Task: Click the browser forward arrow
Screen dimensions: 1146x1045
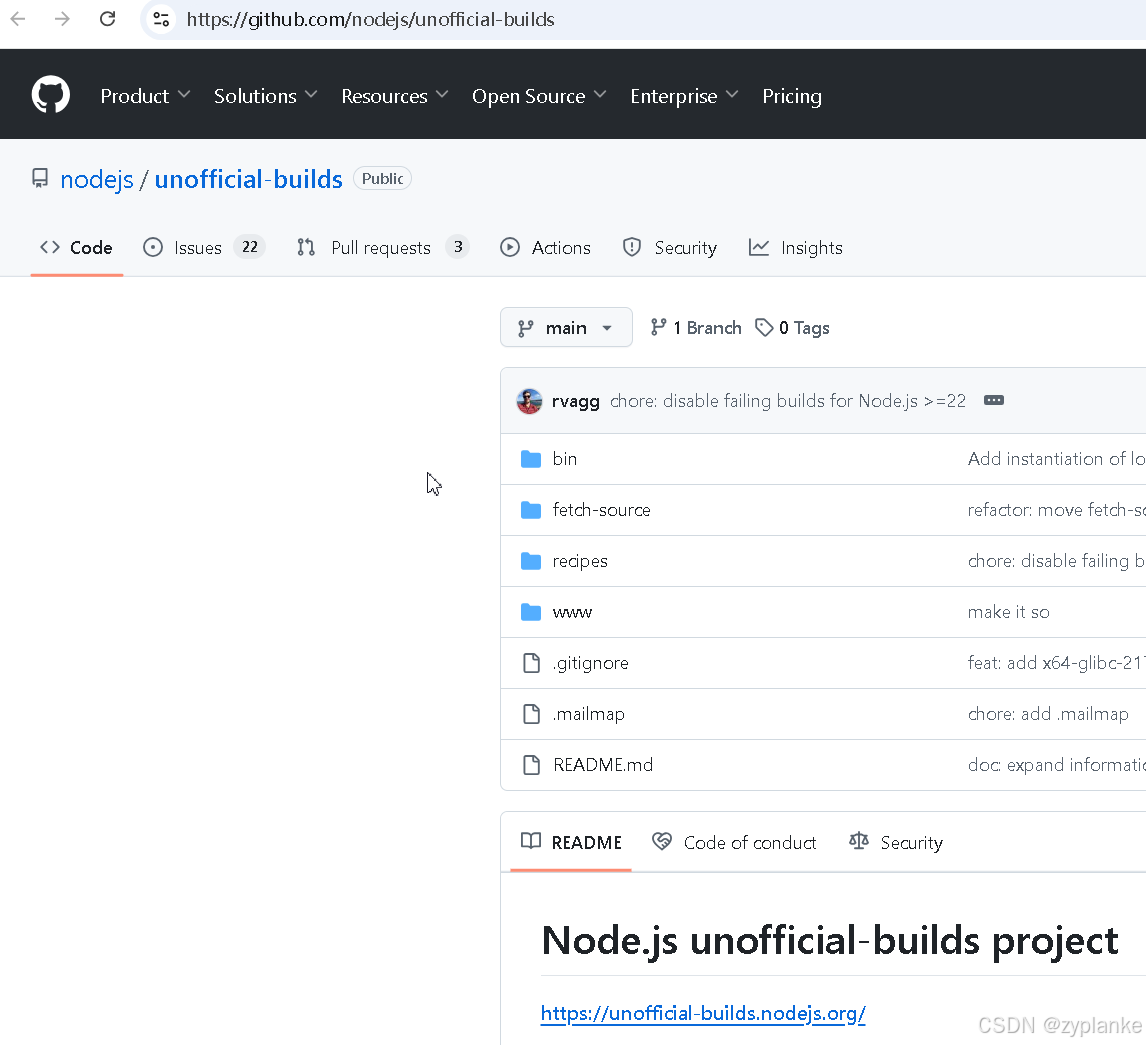Action: 63,19
